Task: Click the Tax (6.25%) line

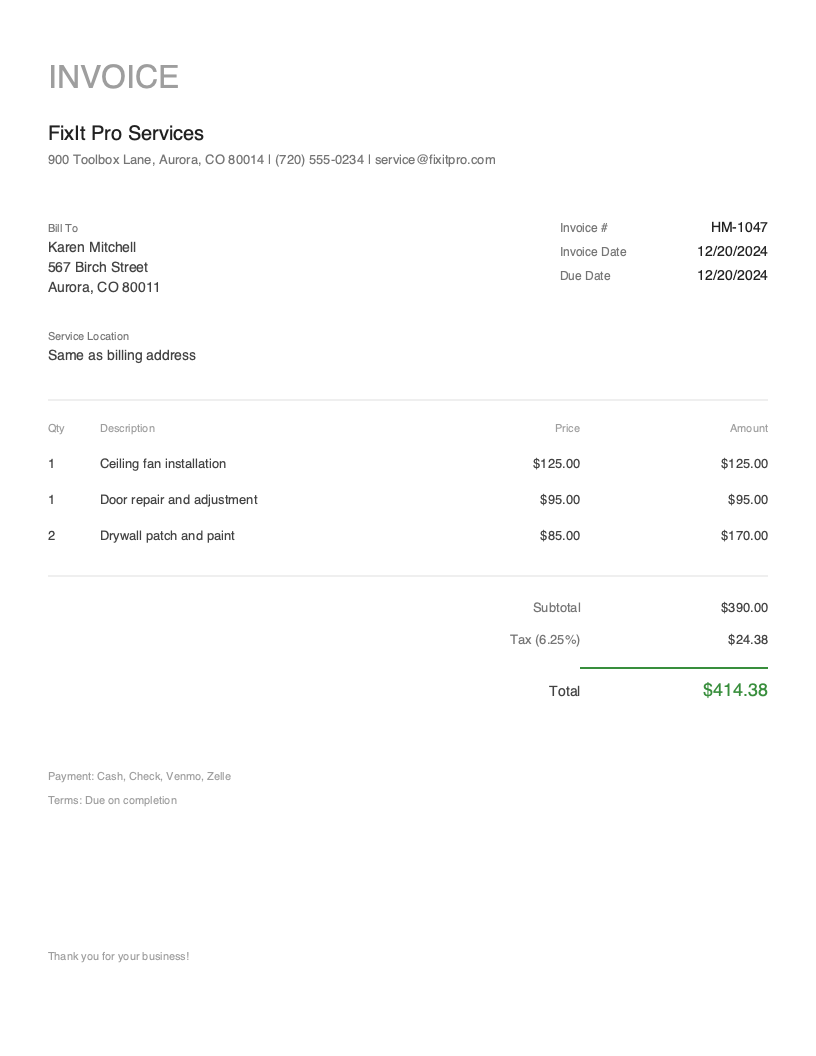Action: click(x=545, y=639)
